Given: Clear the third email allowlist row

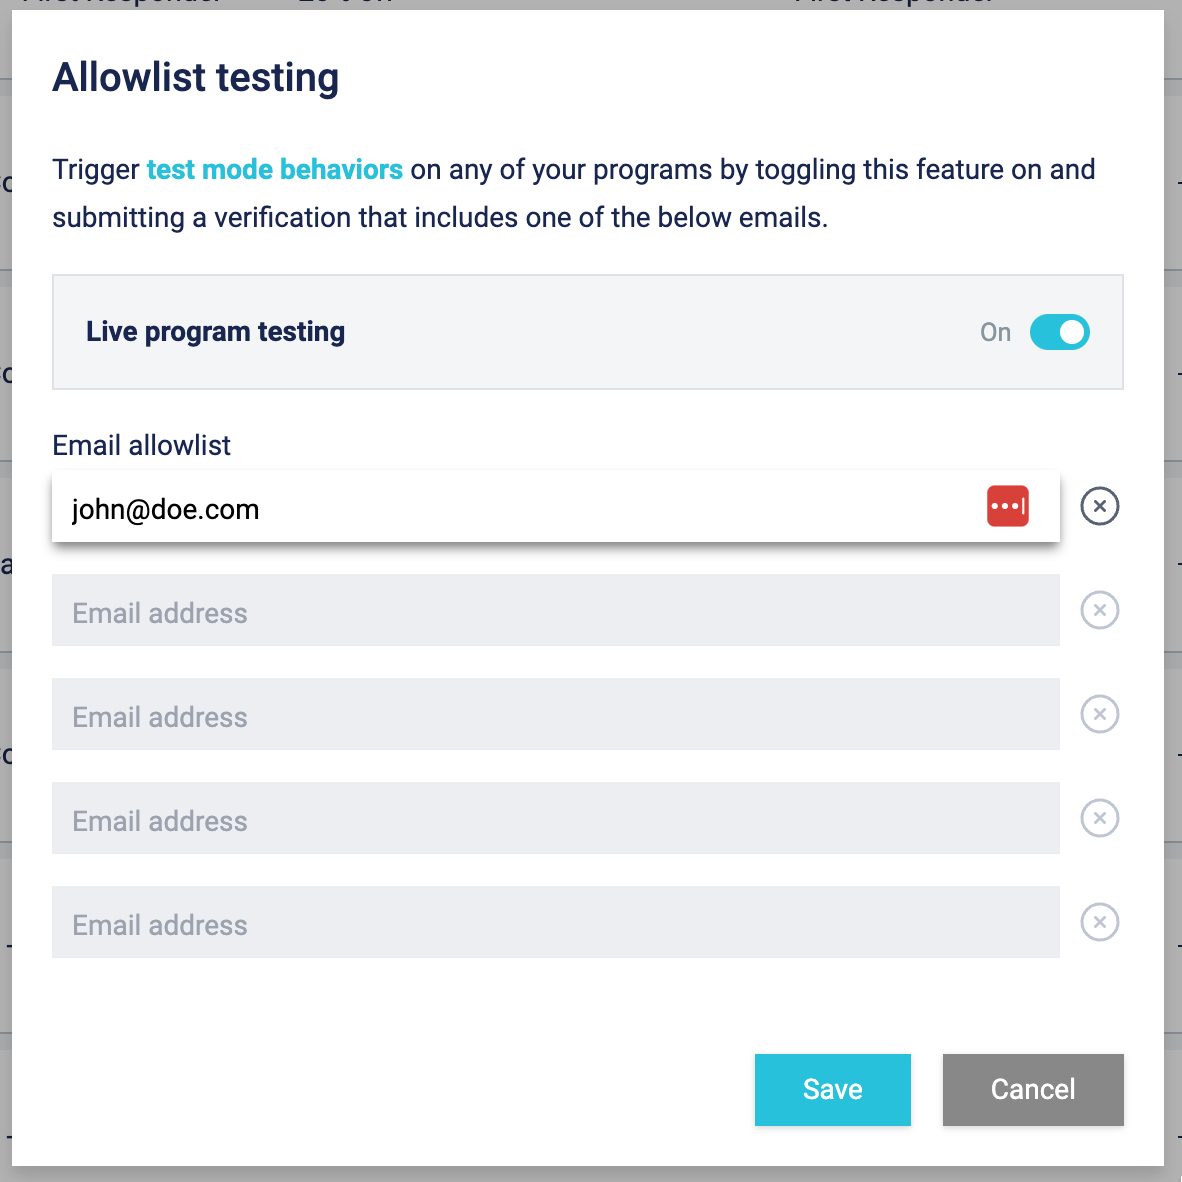Looking at the screenshot, I should pyautogui.click(x=1099, y=714).
